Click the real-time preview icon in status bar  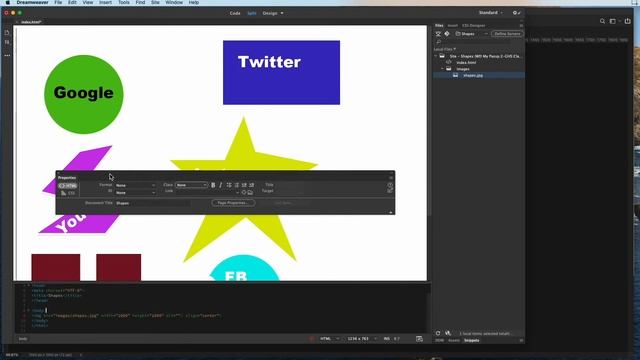point(419,339)
